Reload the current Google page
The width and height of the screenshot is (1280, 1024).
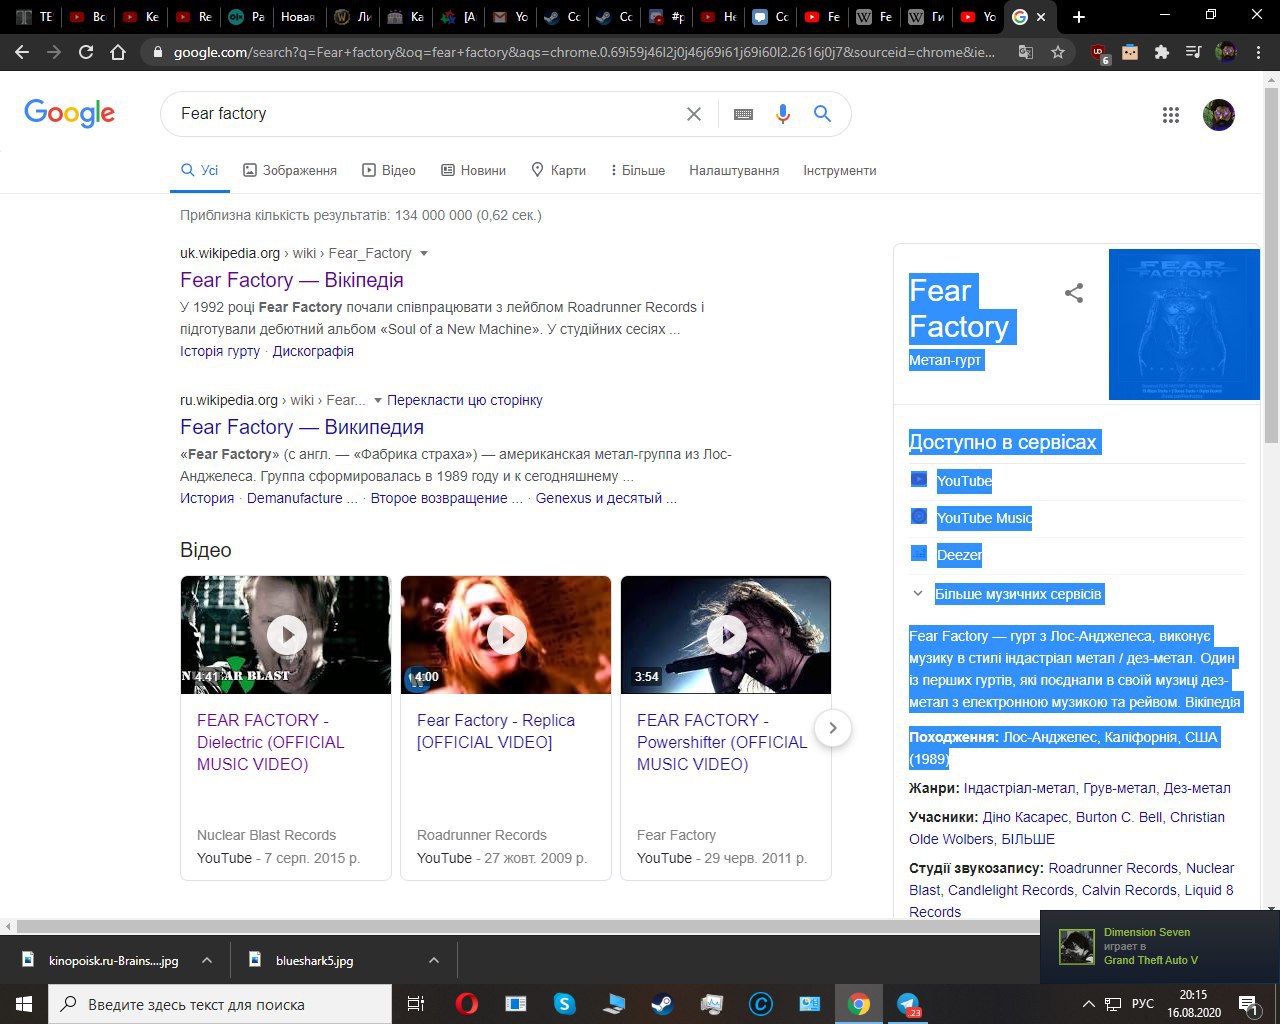[86, 52]
